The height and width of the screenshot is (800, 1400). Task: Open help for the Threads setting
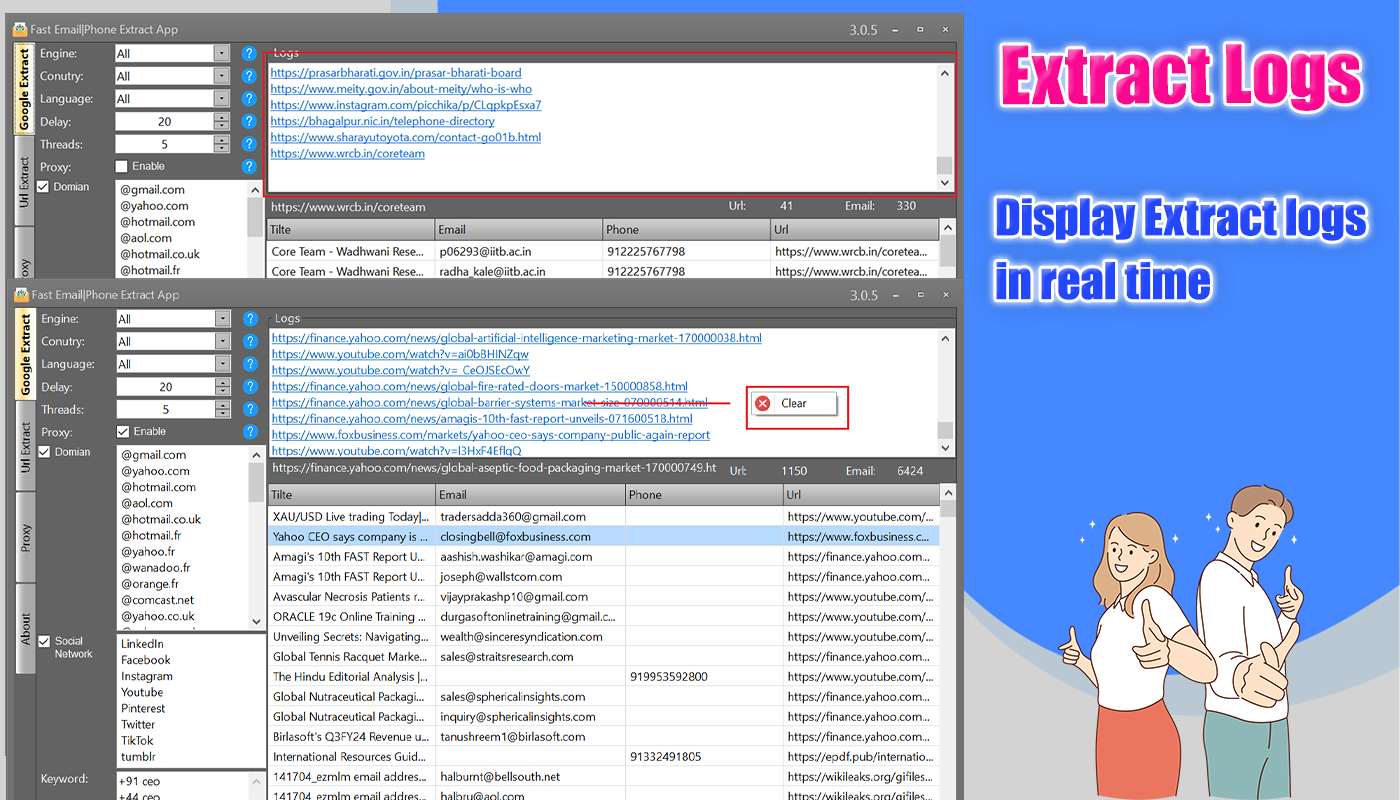point(249,143)
